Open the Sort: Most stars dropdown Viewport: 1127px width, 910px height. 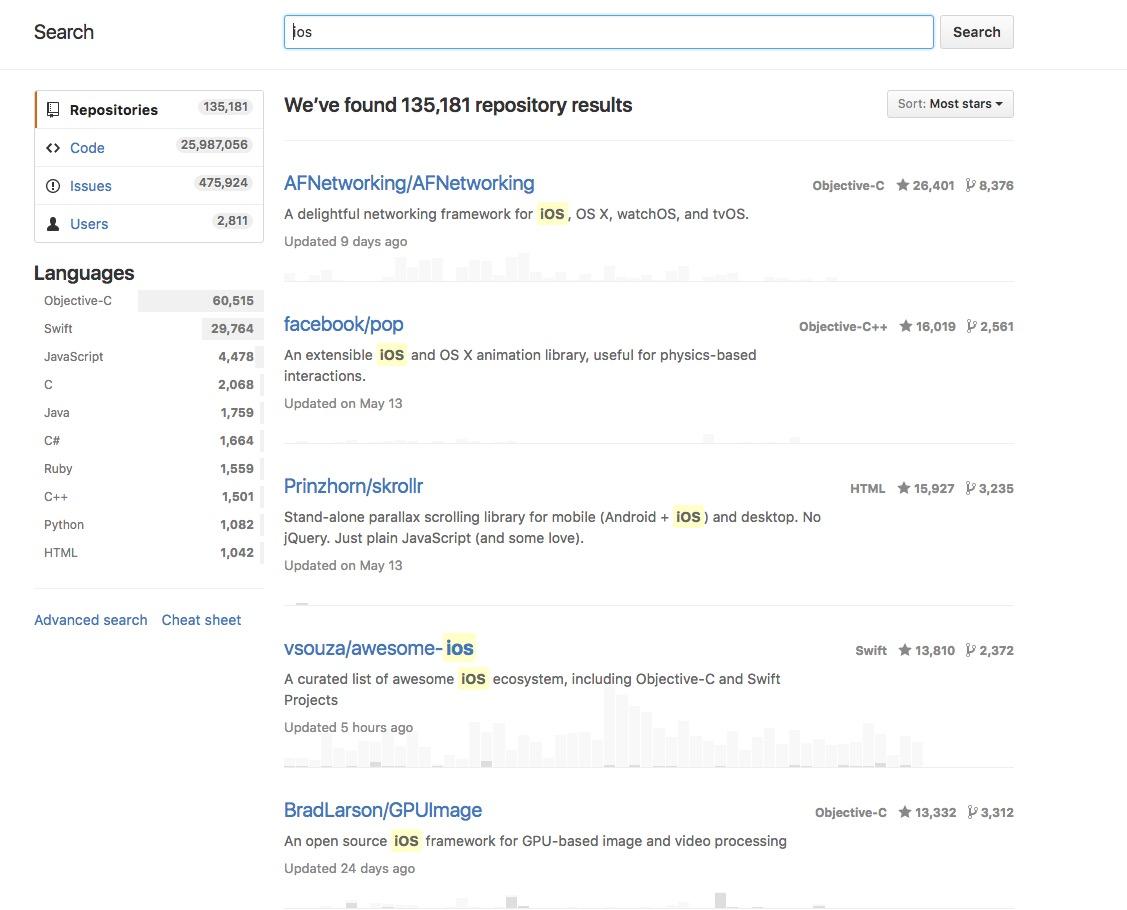950,104
